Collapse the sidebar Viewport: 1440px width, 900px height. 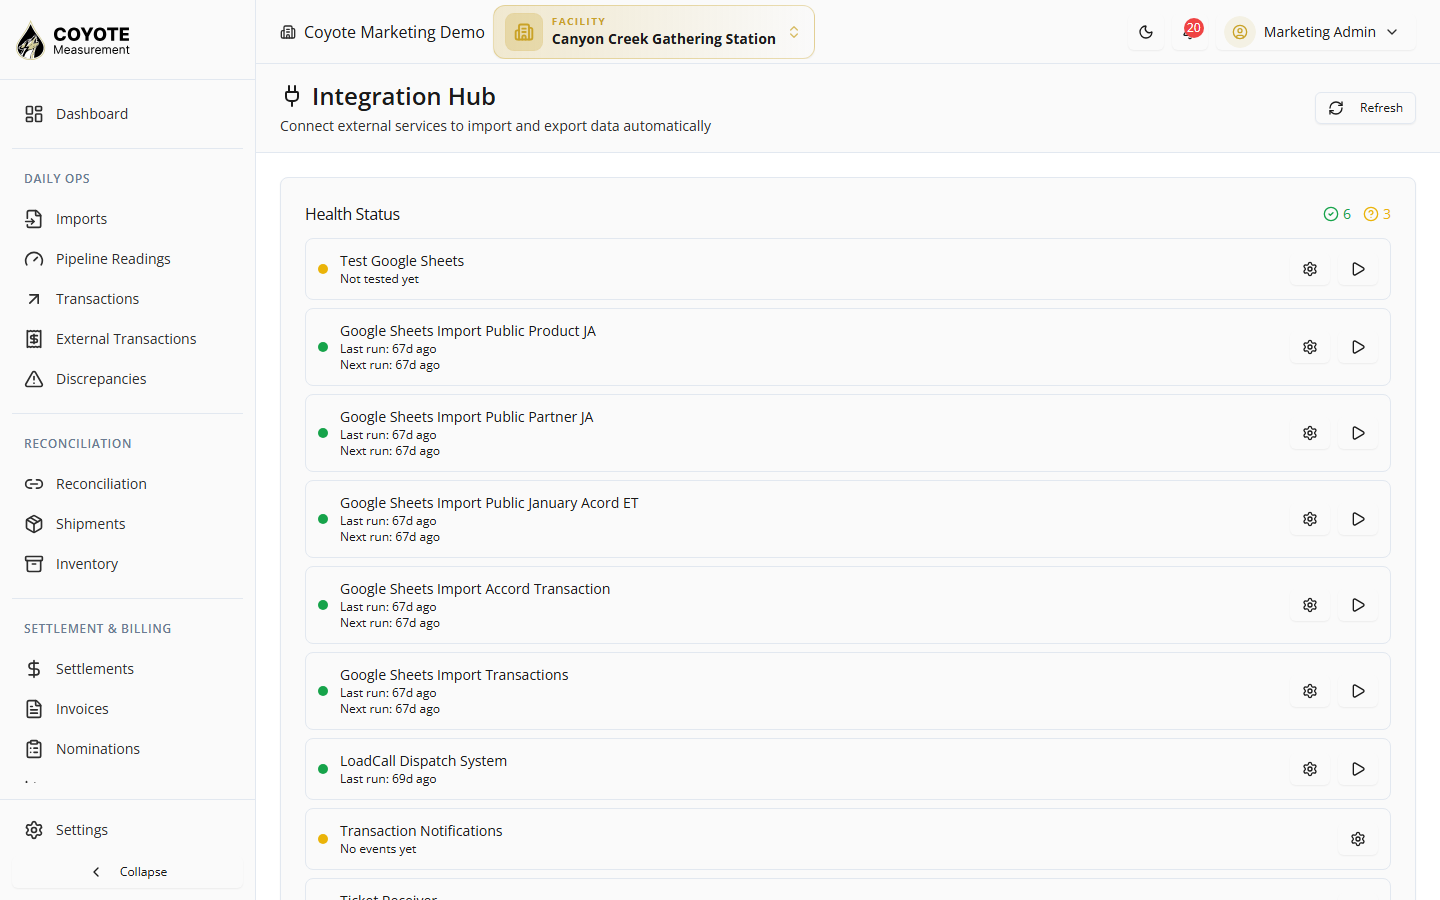[x=127, y=872]
